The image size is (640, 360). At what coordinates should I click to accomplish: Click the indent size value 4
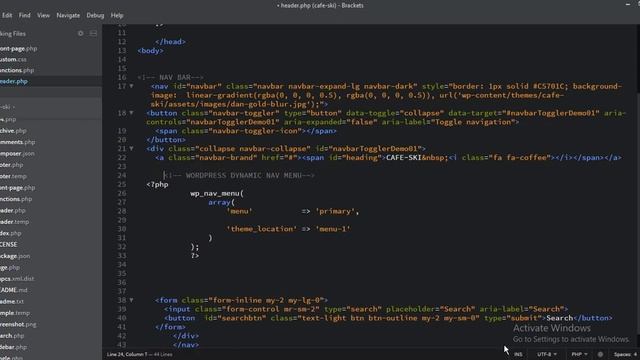635,354
